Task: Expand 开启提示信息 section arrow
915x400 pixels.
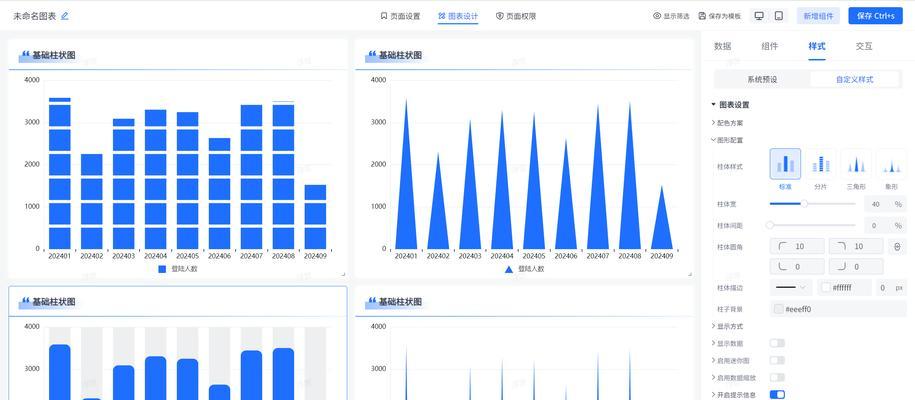Action: (714, 395)
